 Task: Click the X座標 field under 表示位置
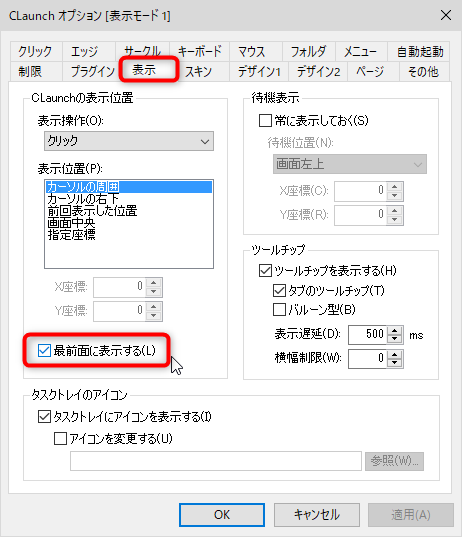pyautogui.click(x=119, y=287)
